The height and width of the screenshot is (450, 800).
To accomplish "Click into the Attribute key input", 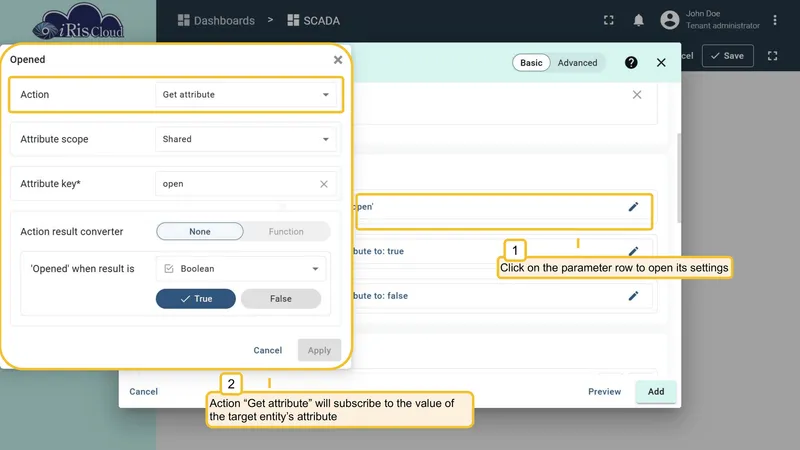I will coord(237,184).
